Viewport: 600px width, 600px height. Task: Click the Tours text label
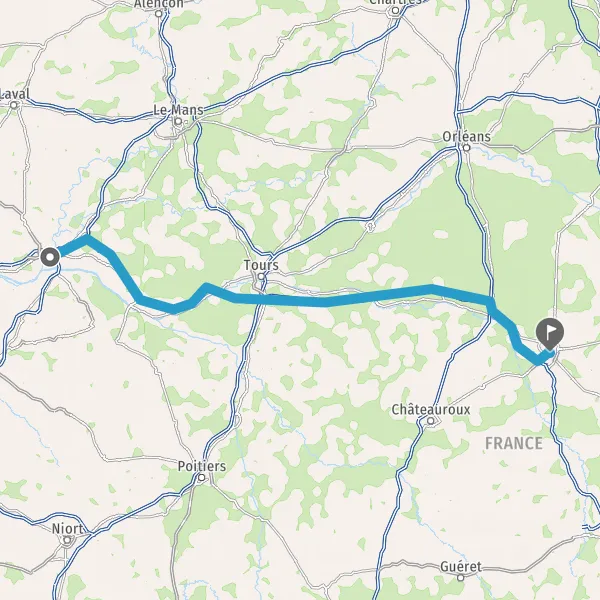tap(261, 265)
